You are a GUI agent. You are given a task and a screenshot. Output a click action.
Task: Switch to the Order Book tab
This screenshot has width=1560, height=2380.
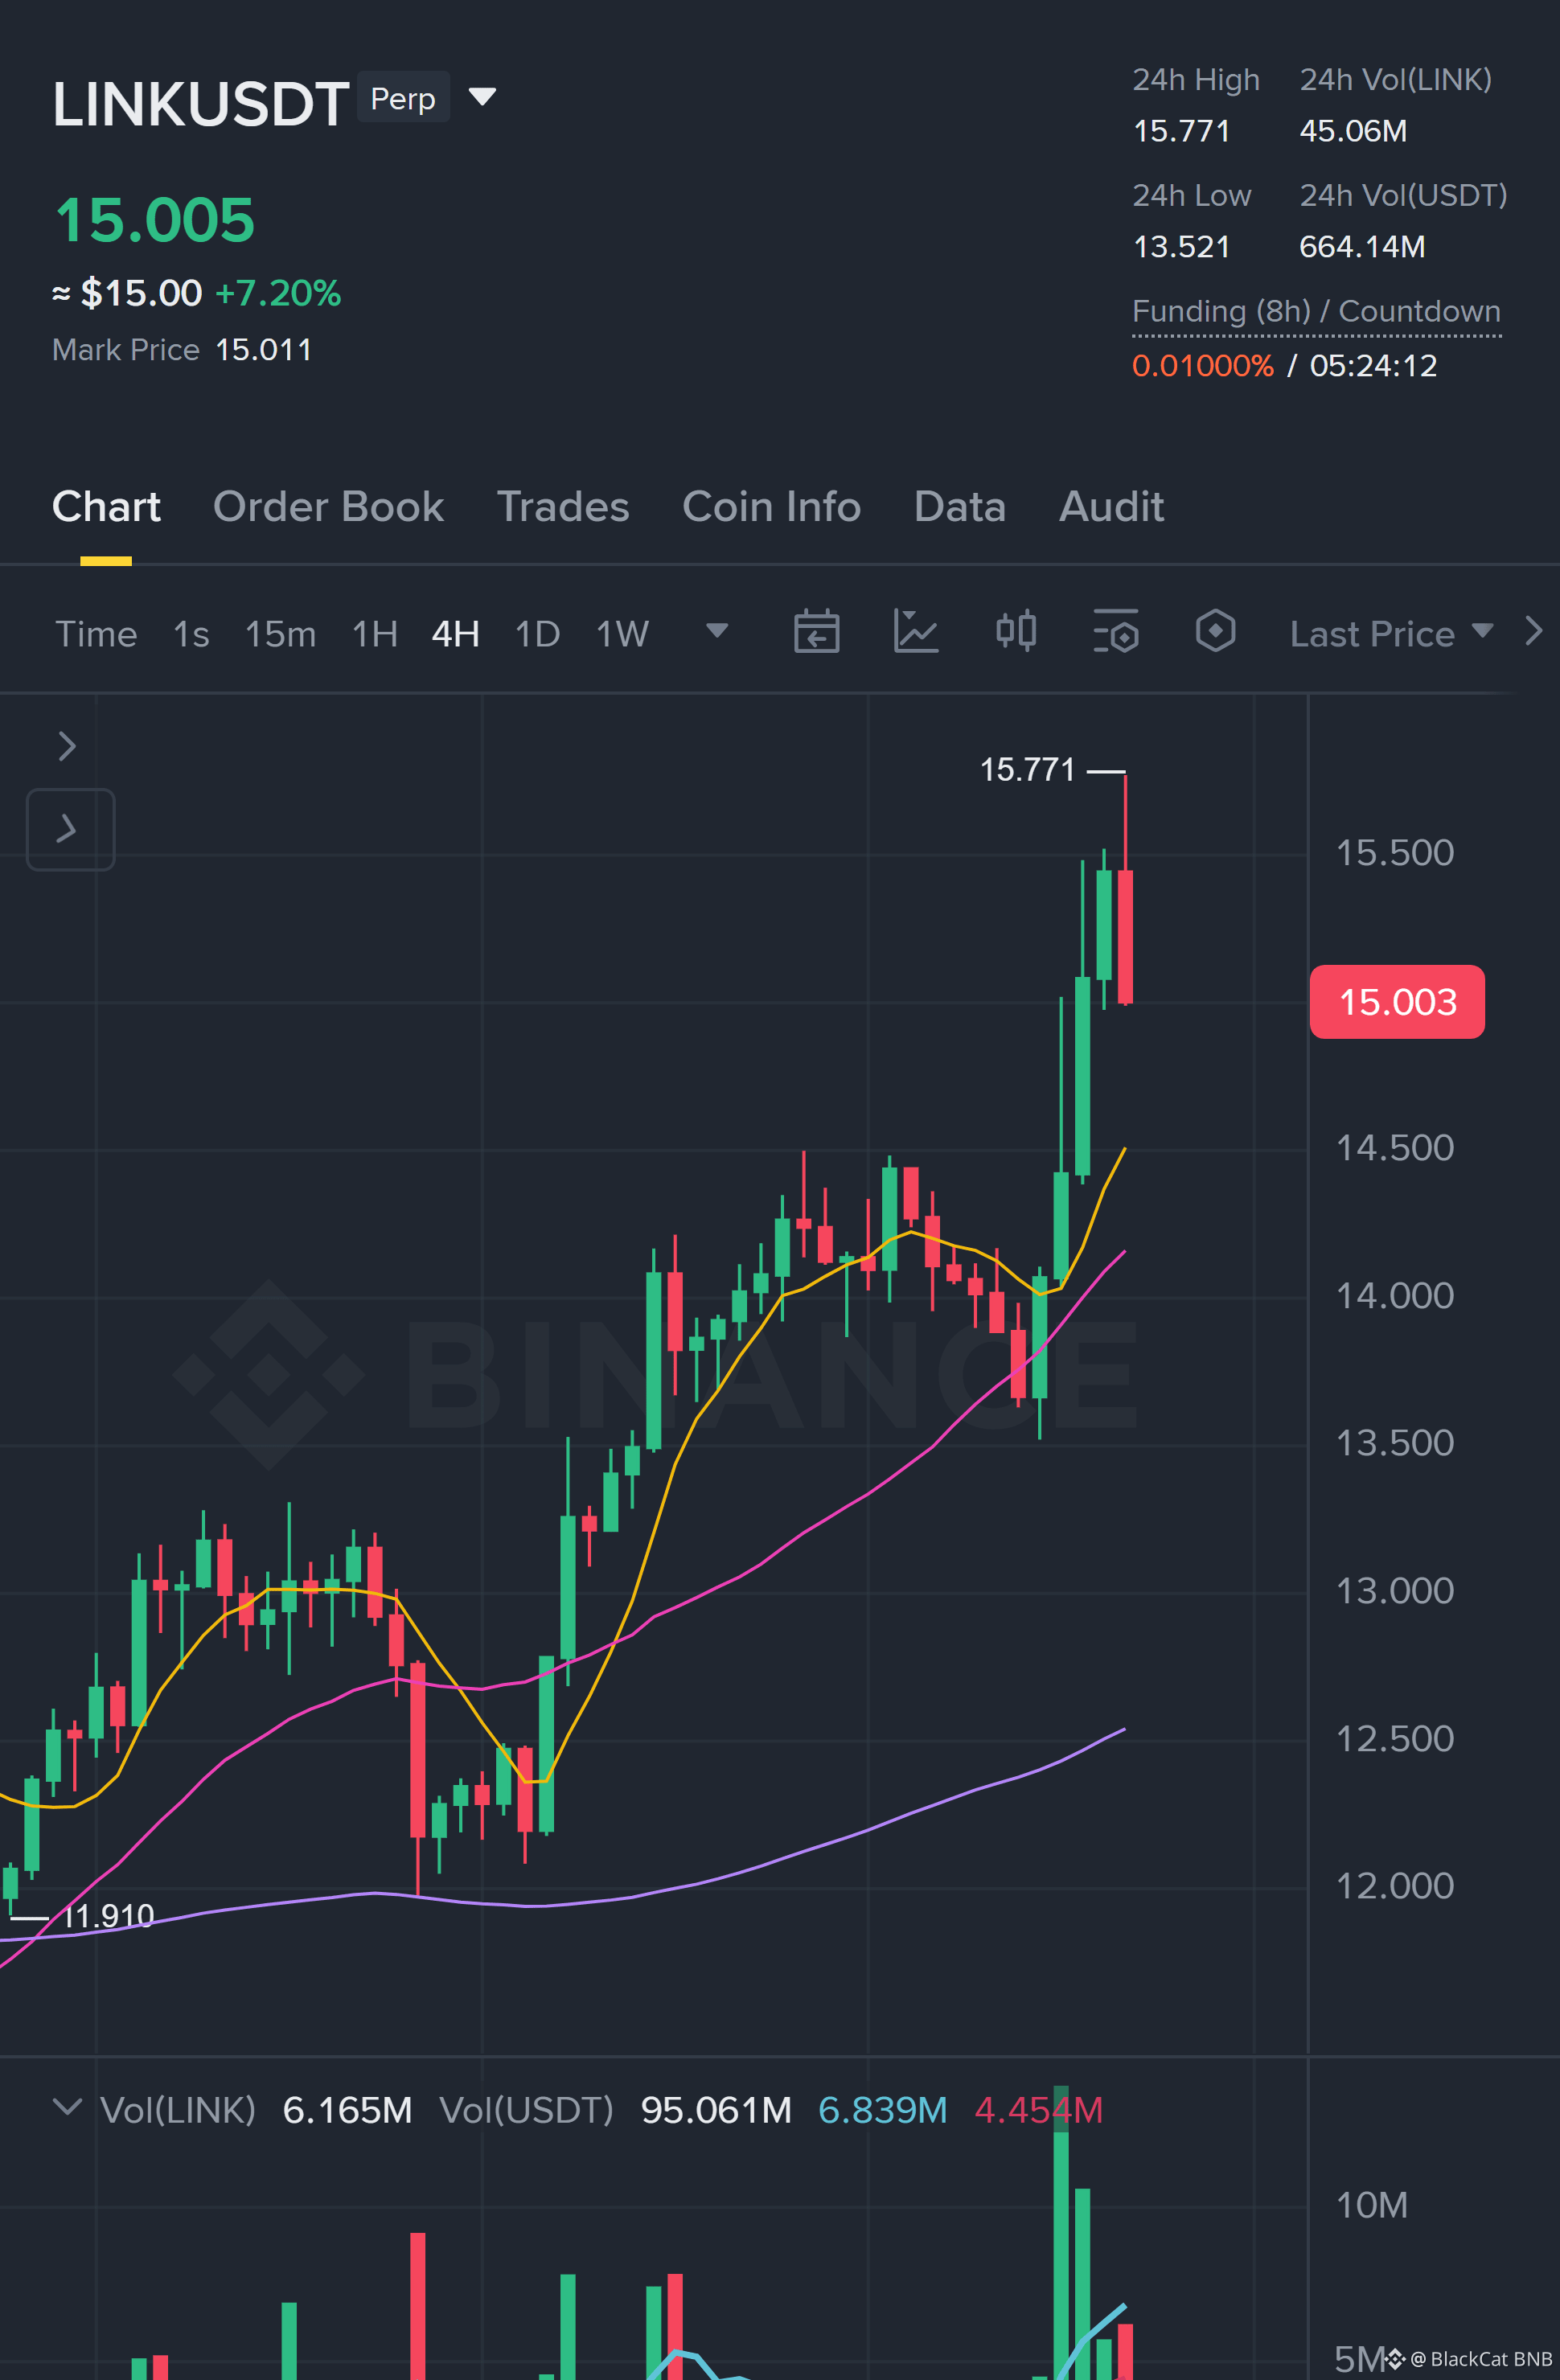coord(329,507)
